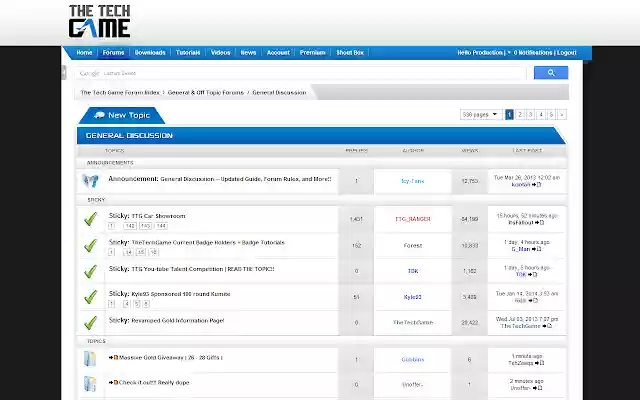Screen dimensions: 640x400
Task: Open the Account menu item
Action: 278,53
